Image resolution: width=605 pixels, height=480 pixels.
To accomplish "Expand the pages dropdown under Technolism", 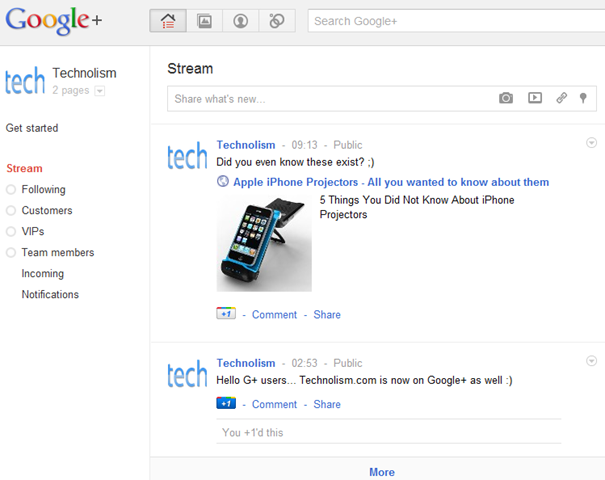I will click(100, 91).
